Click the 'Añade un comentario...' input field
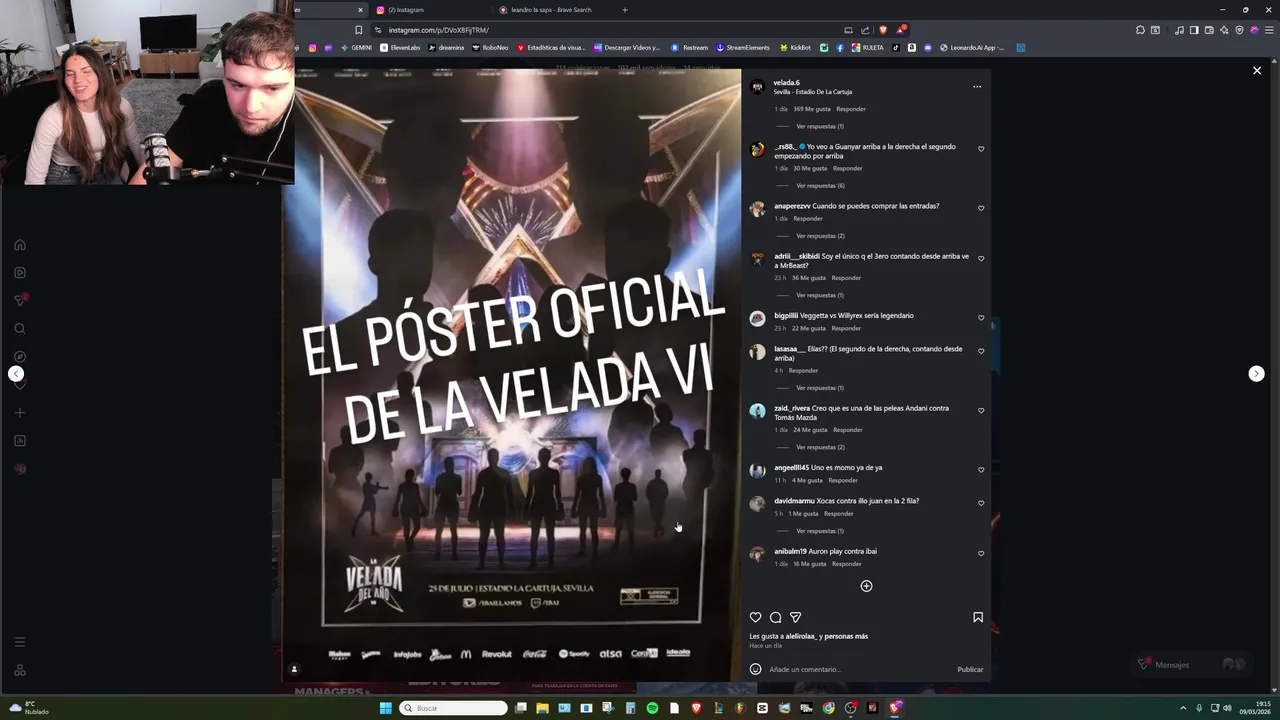Viewport: 1280px width, 720px height. click(x=858, y=669)
